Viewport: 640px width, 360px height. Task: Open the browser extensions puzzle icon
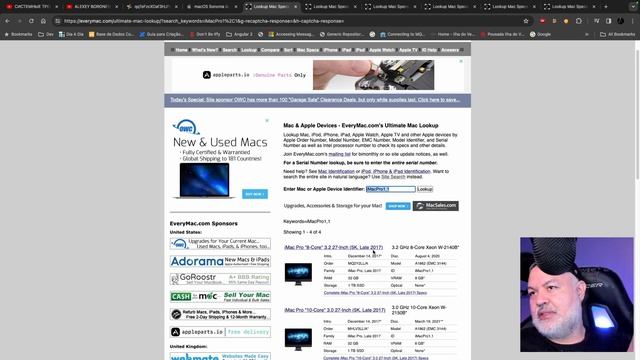(x=579, y=21)
